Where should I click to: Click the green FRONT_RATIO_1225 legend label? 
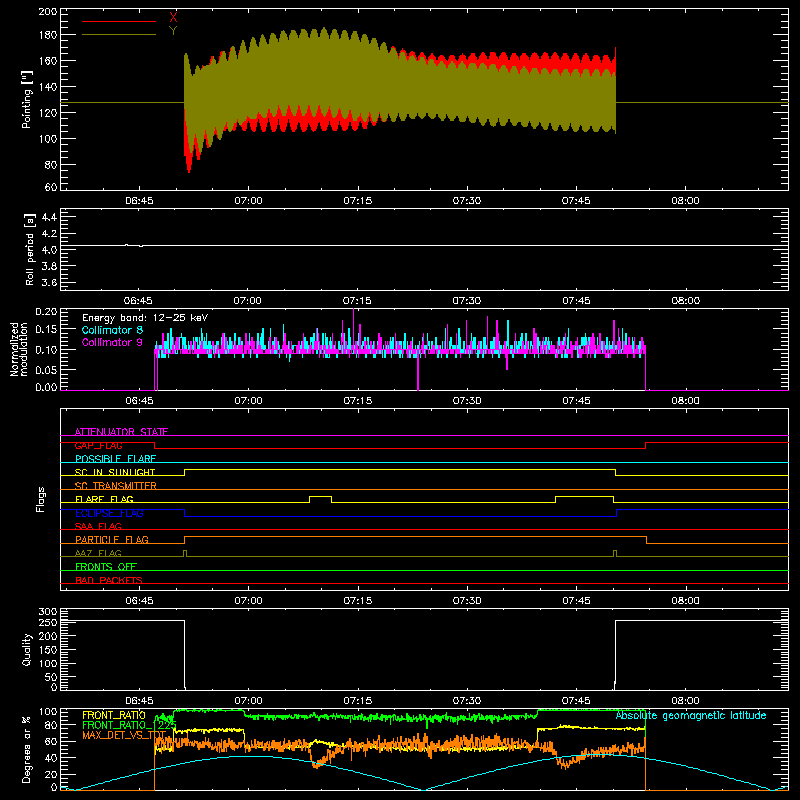pyautogui.click(x=129, y=724)
